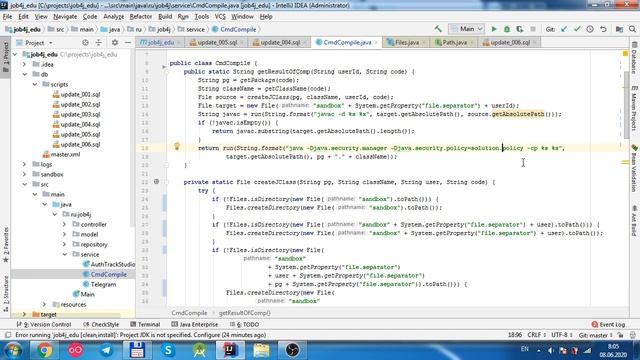
Task: Change UTF-8 file encoding in status bar
Action: point(562,335)
